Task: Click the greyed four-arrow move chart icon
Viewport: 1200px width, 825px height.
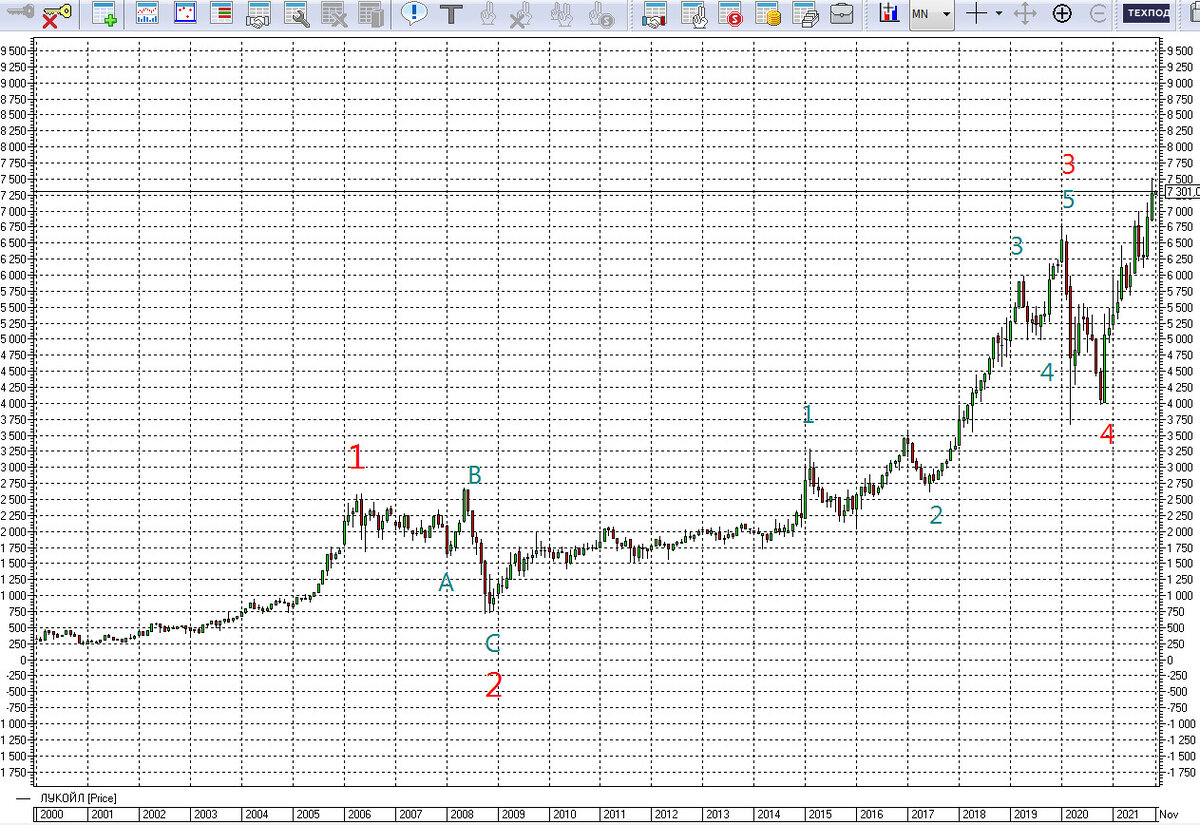Action: tap(1025, 14)
